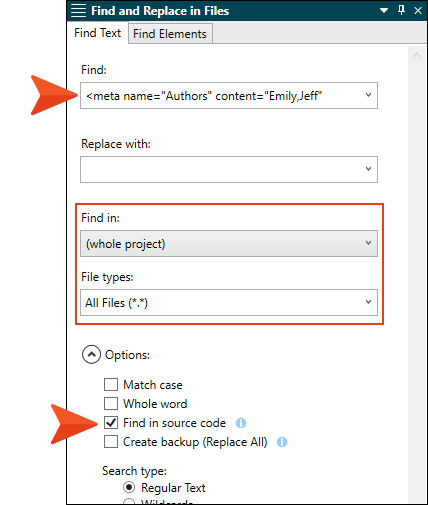The image size is (428, 505).
Task: Enable the Whole word checkbox
Action: coord(111,403)
